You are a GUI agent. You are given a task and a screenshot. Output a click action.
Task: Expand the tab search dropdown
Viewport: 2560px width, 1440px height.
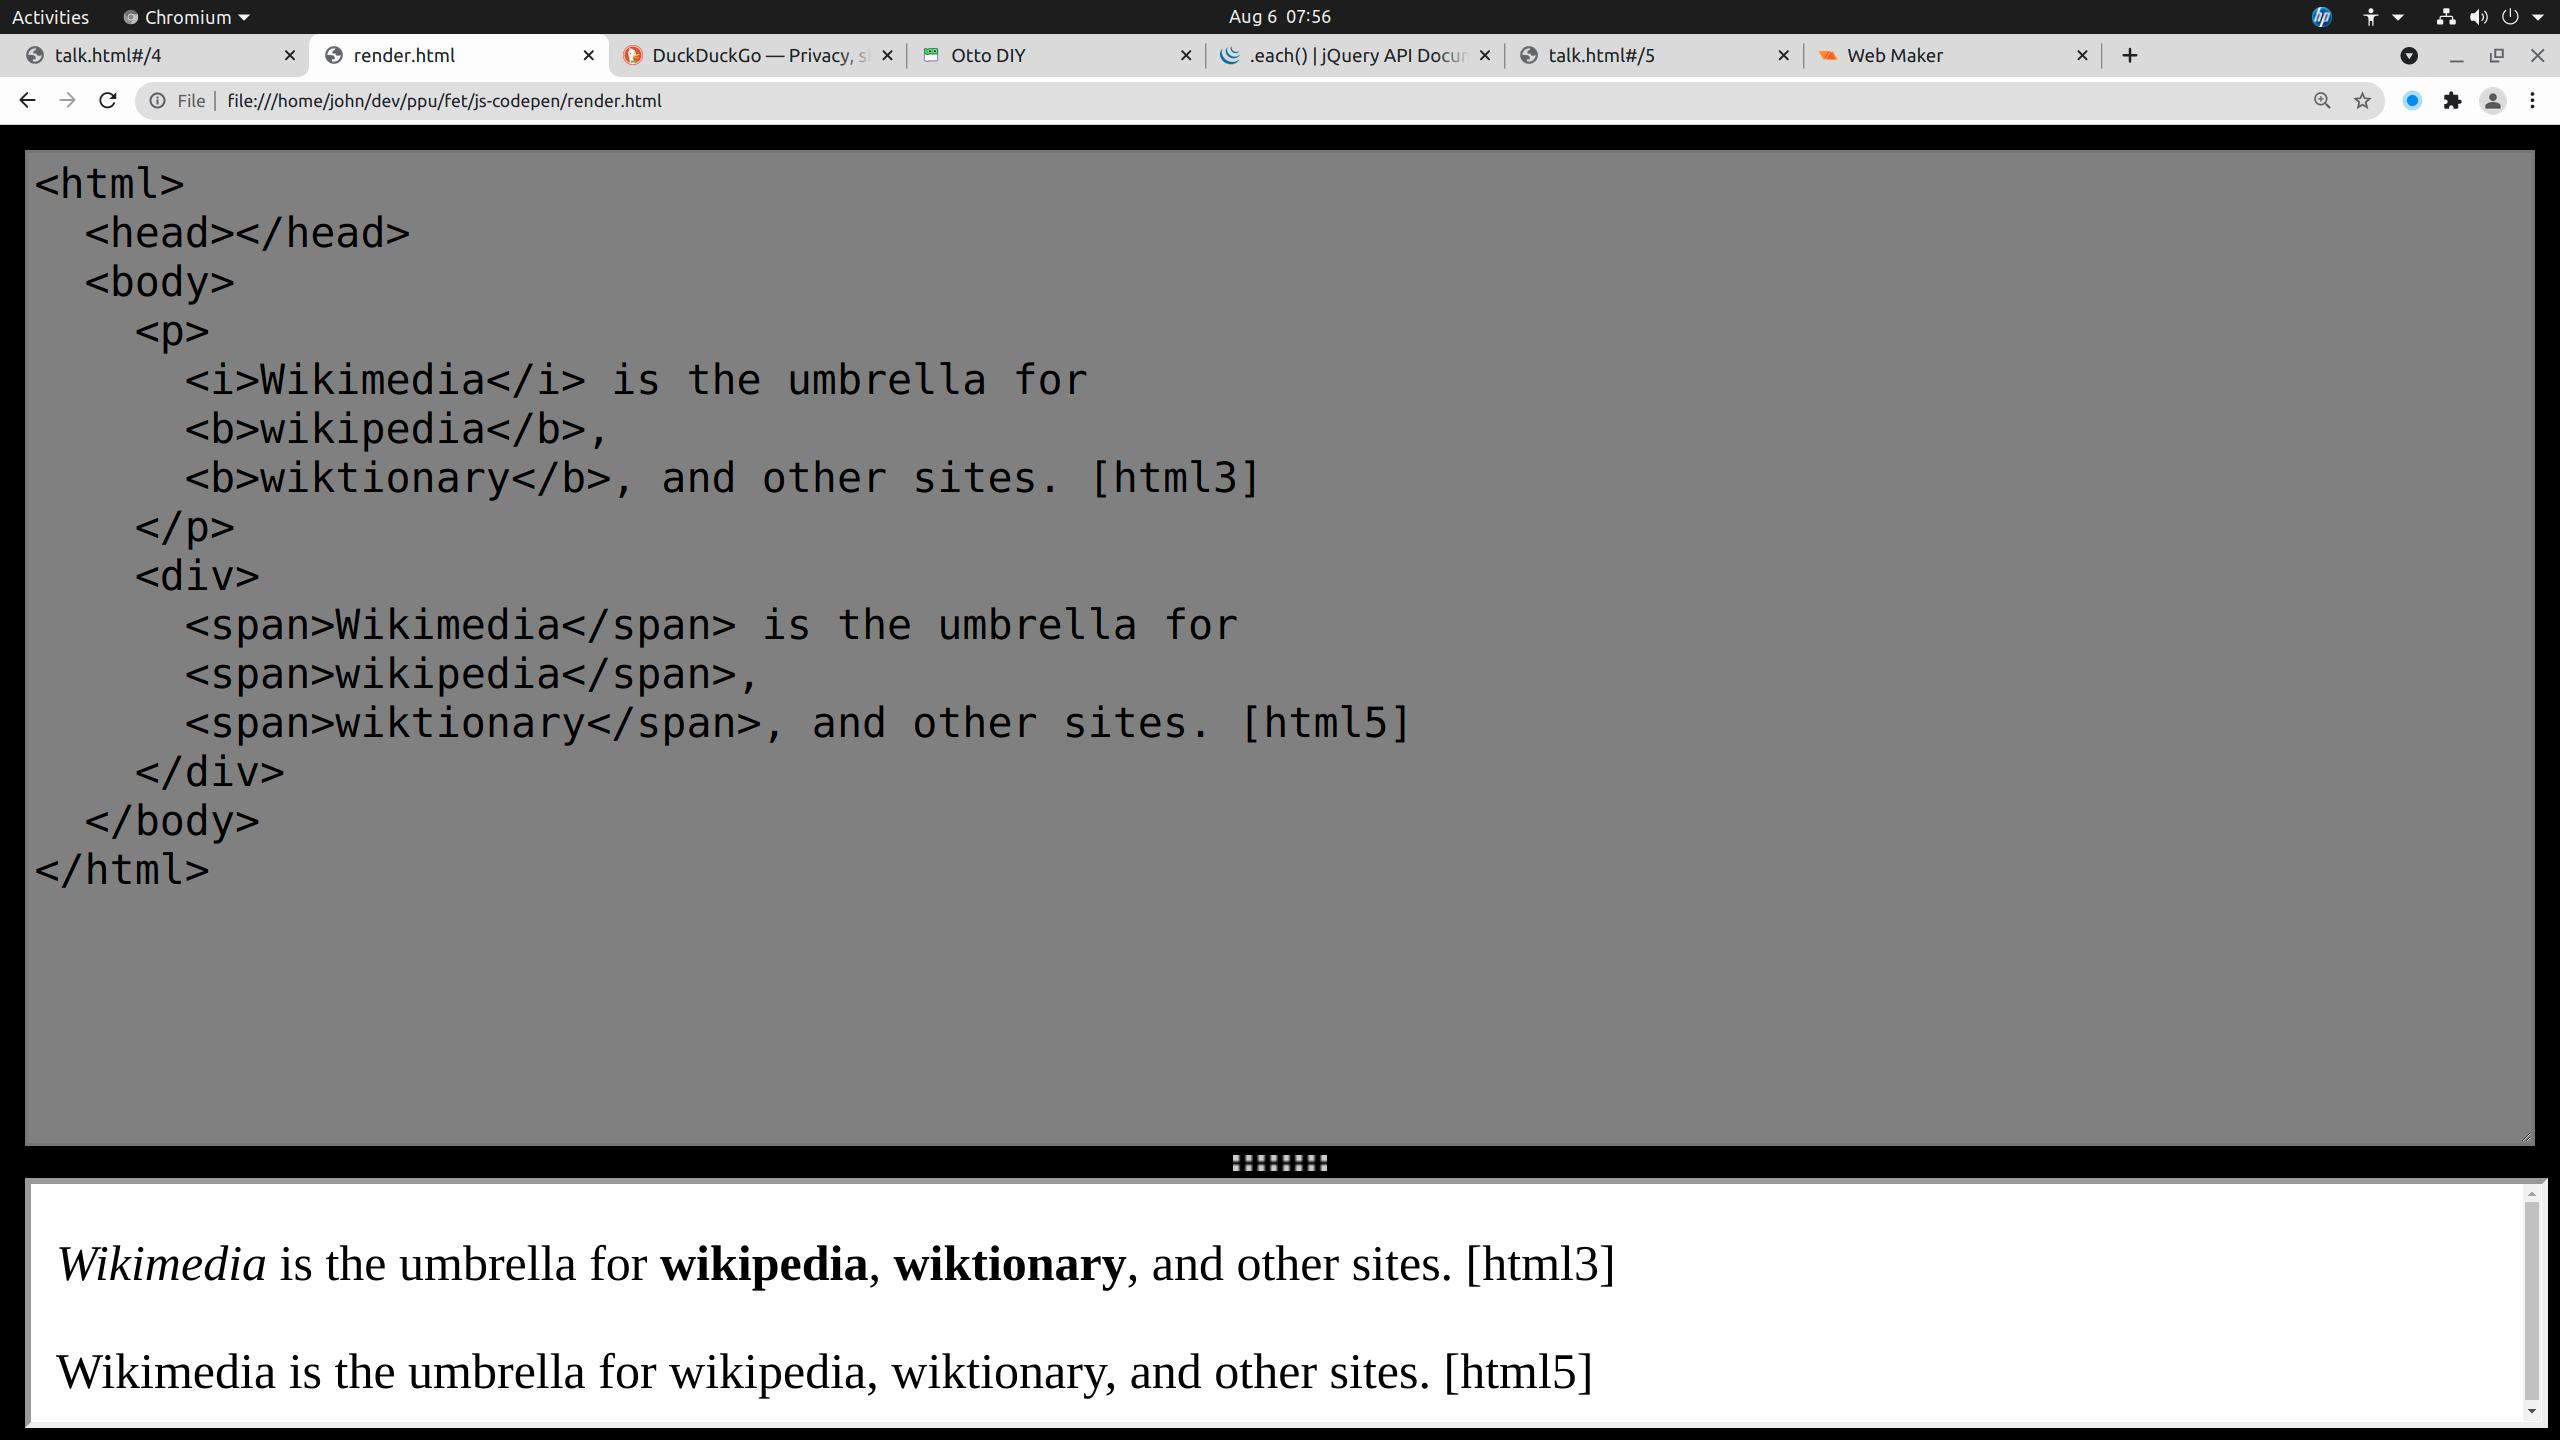[x=2409, y=56]
